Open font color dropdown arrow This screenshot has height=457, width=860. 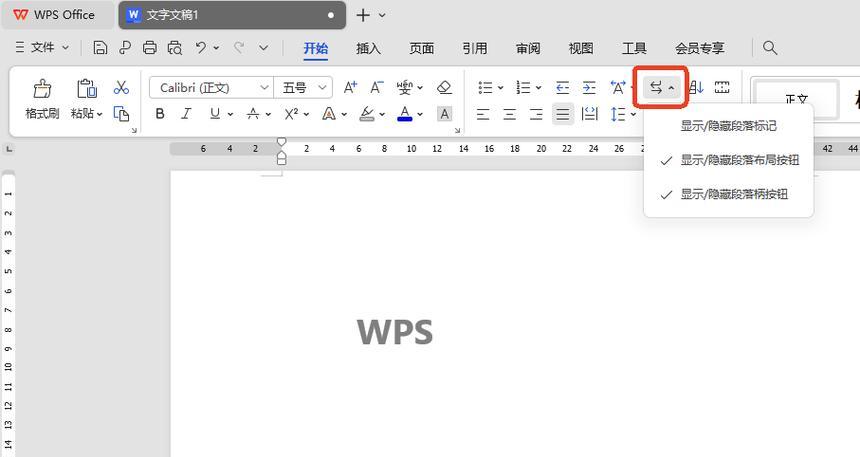420,114
